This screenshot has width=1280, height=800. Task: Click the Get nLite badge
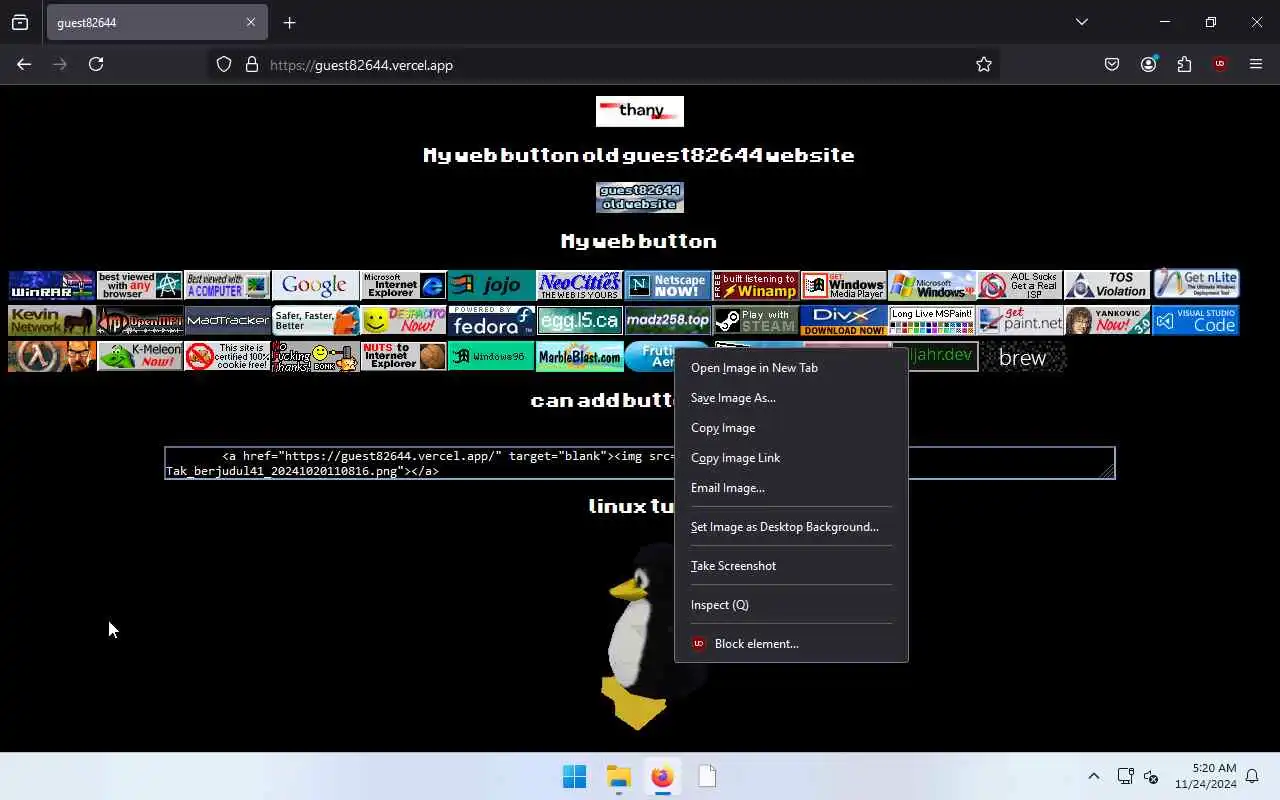[1196, 284]
